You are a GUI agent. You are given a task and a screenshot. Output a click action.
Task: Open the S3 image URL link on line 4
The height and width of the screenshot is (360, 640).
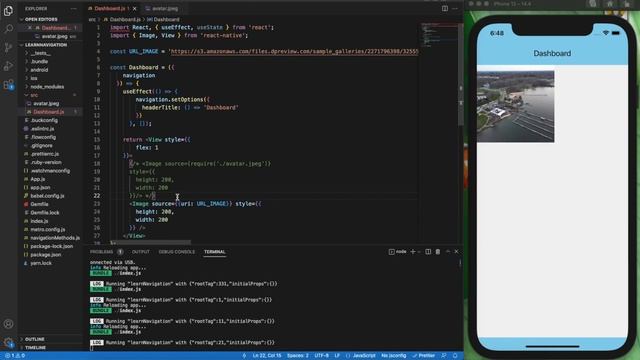[295, 51]
